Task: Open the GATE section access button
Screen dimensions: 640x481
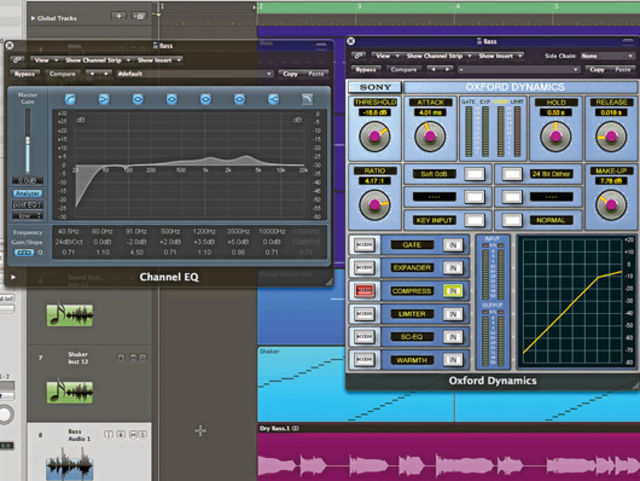Action: click(x=364, y=245)
